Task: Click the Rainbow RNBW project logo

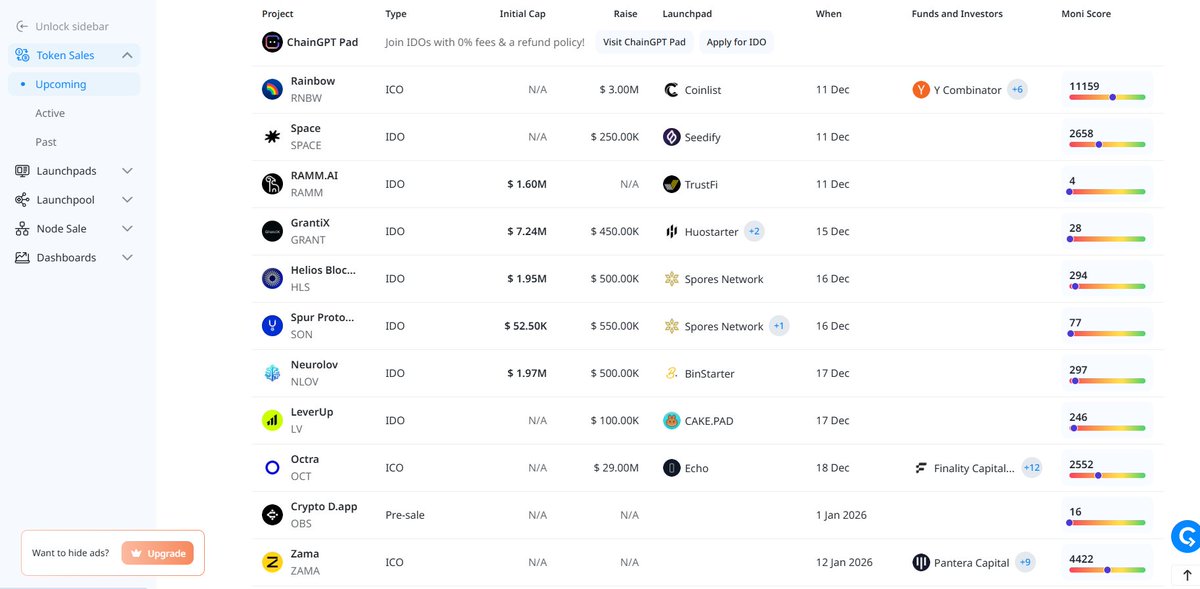Action: pos(272,90)
